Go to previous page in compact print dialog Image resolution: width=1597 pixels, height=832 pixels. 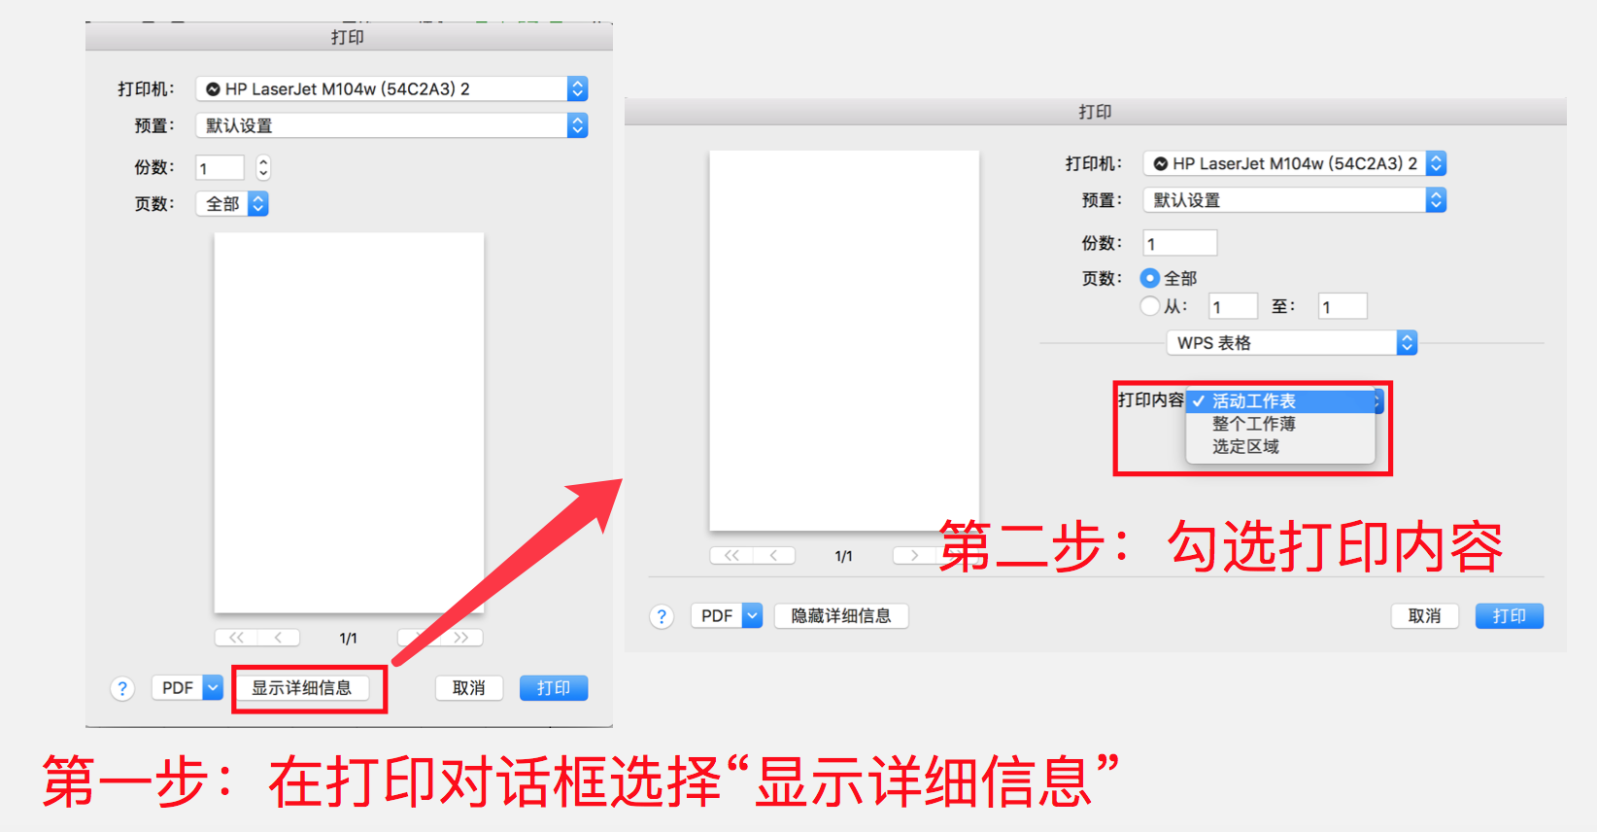[x=278, y=638]
